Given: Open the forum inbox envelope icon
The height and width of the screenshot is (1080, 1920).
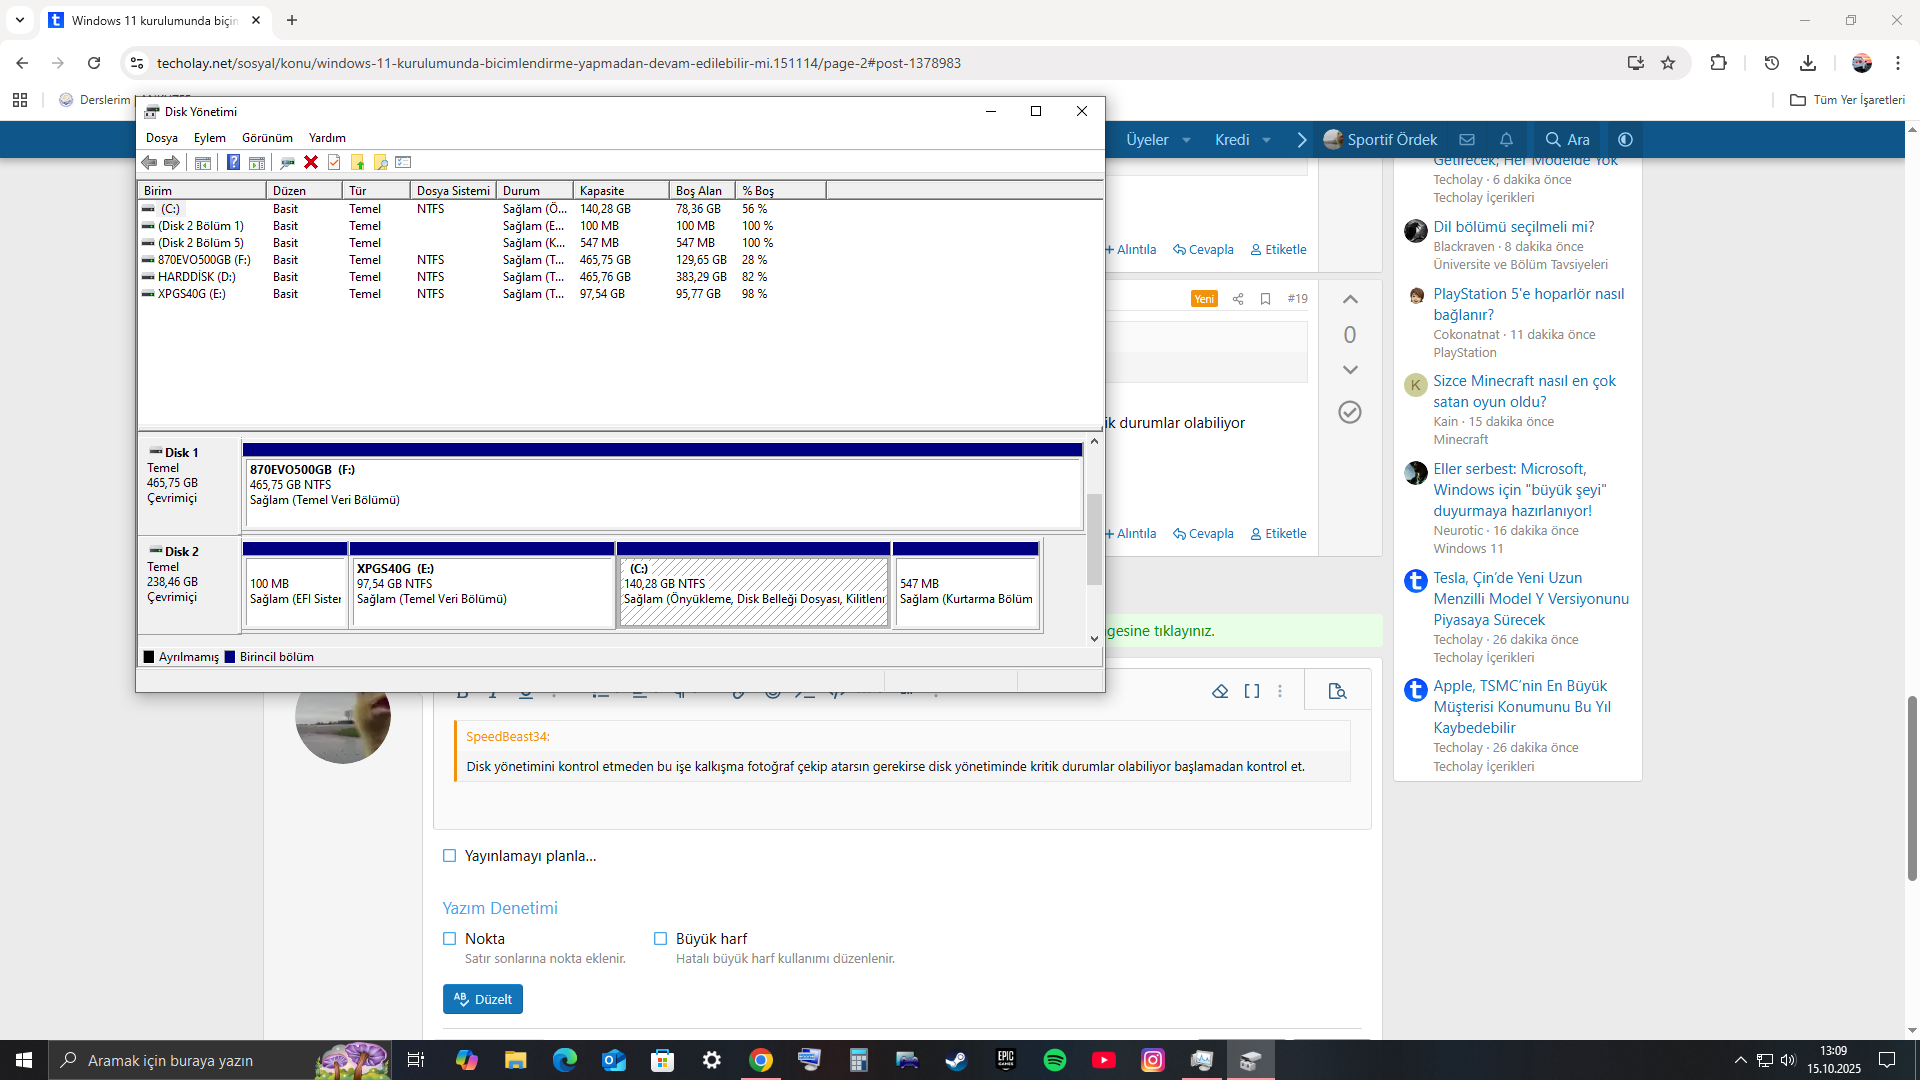Looking at the screenshot, I should click(1467, 140).
